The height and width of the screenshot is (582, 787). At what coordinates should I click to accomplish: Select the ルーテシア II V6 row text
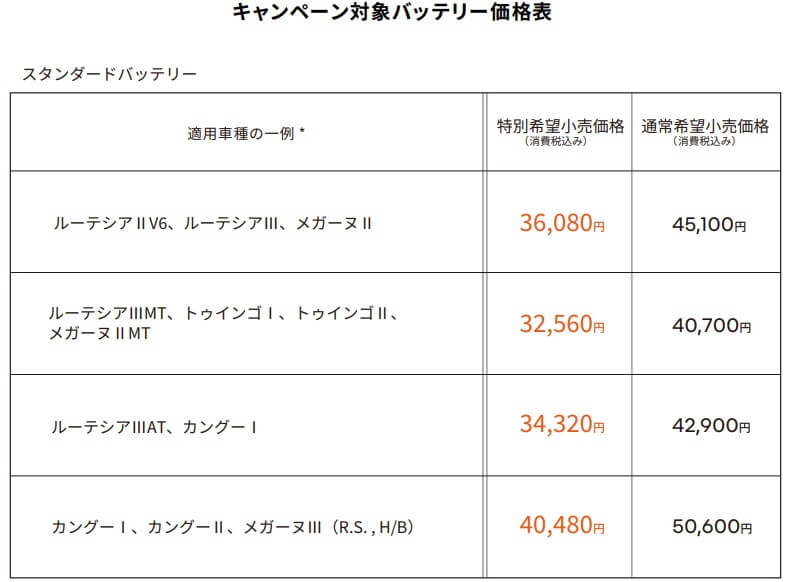[213, 223]
